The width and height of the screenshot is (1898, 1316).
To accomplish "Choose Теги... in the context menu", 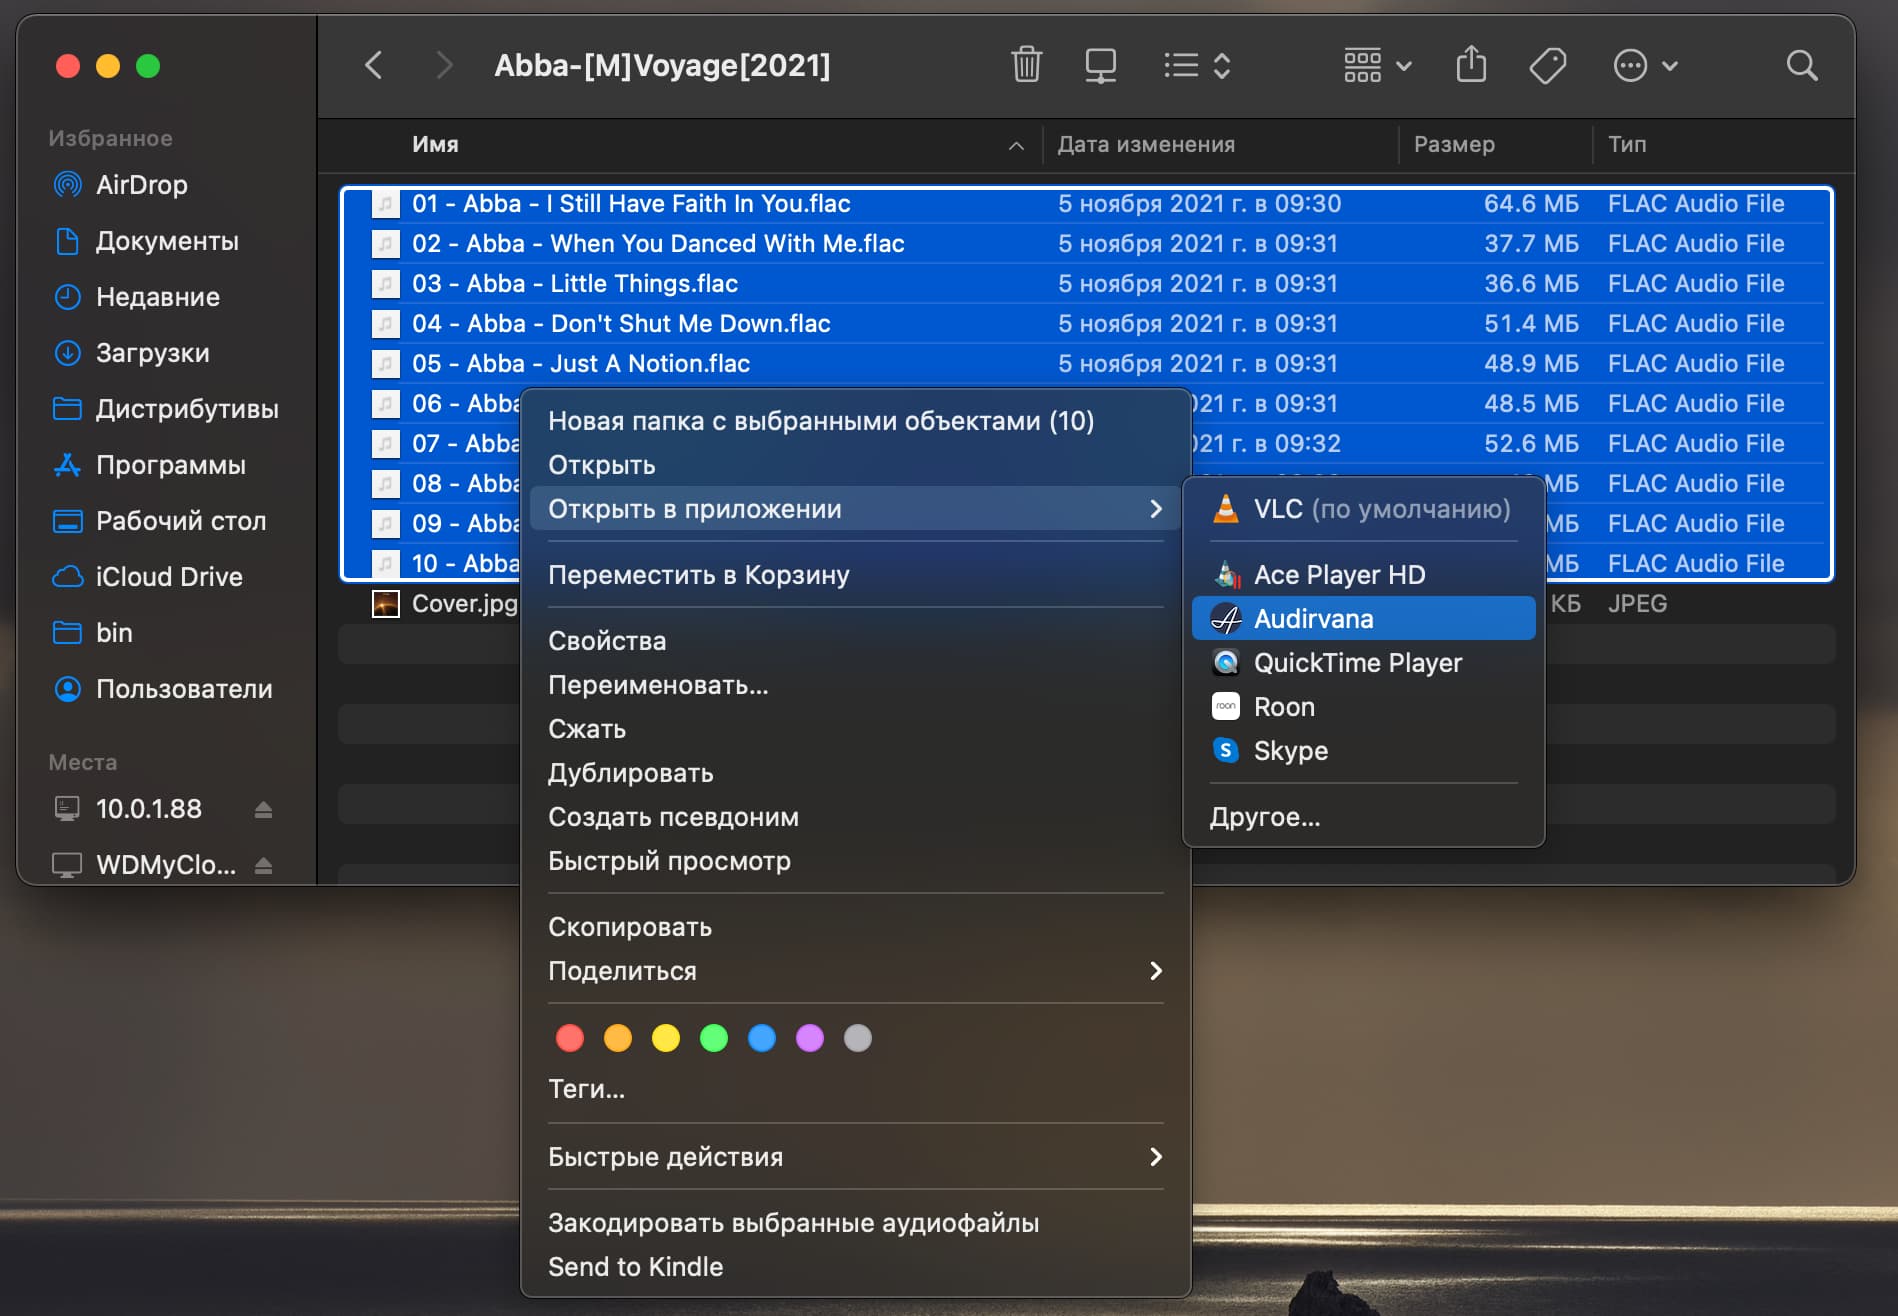I will (856, 1089).
